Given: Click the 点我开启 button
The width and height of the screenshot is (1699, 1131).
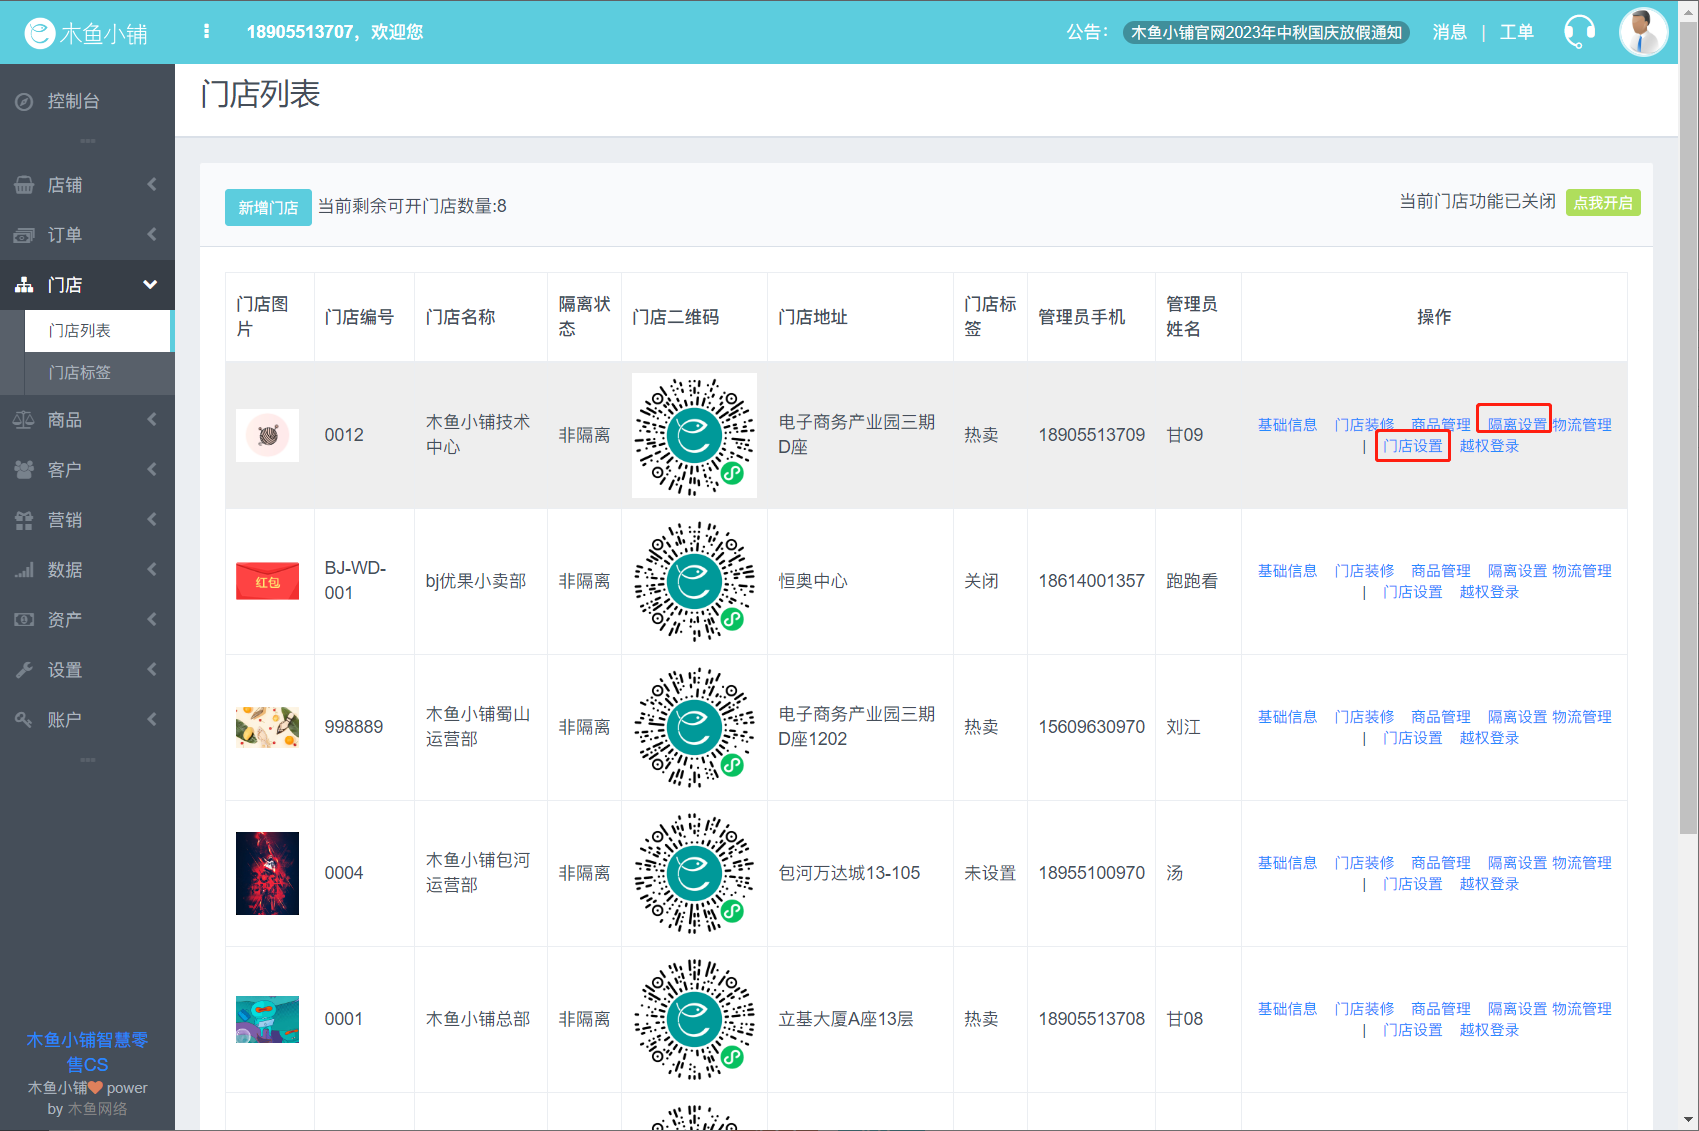Looking at the screenshot, I should pos(1603,202).
